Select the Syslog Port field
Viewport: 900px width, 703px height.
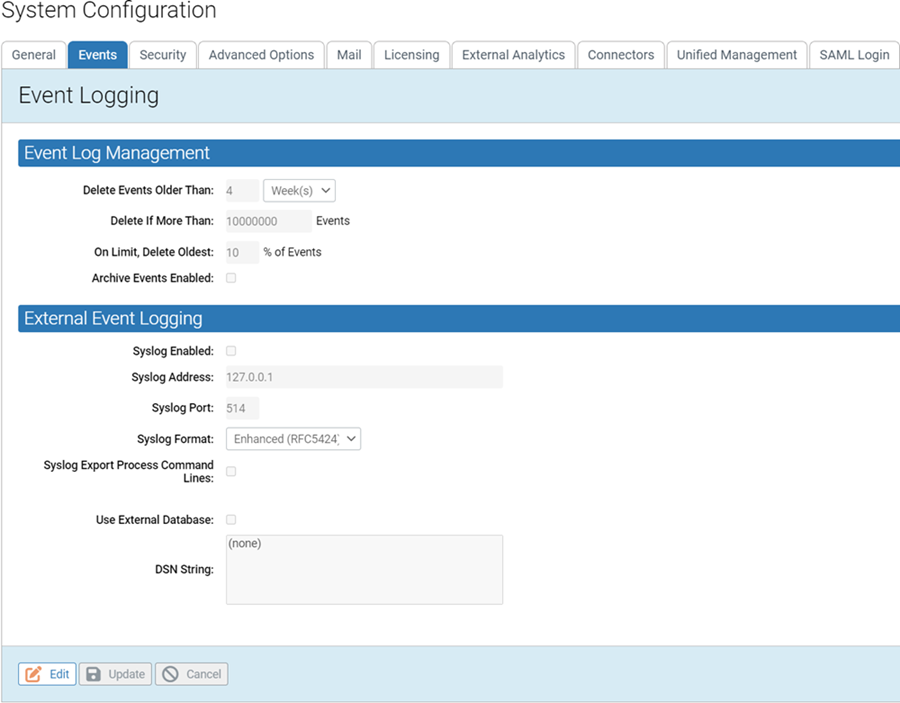(240, 408)
